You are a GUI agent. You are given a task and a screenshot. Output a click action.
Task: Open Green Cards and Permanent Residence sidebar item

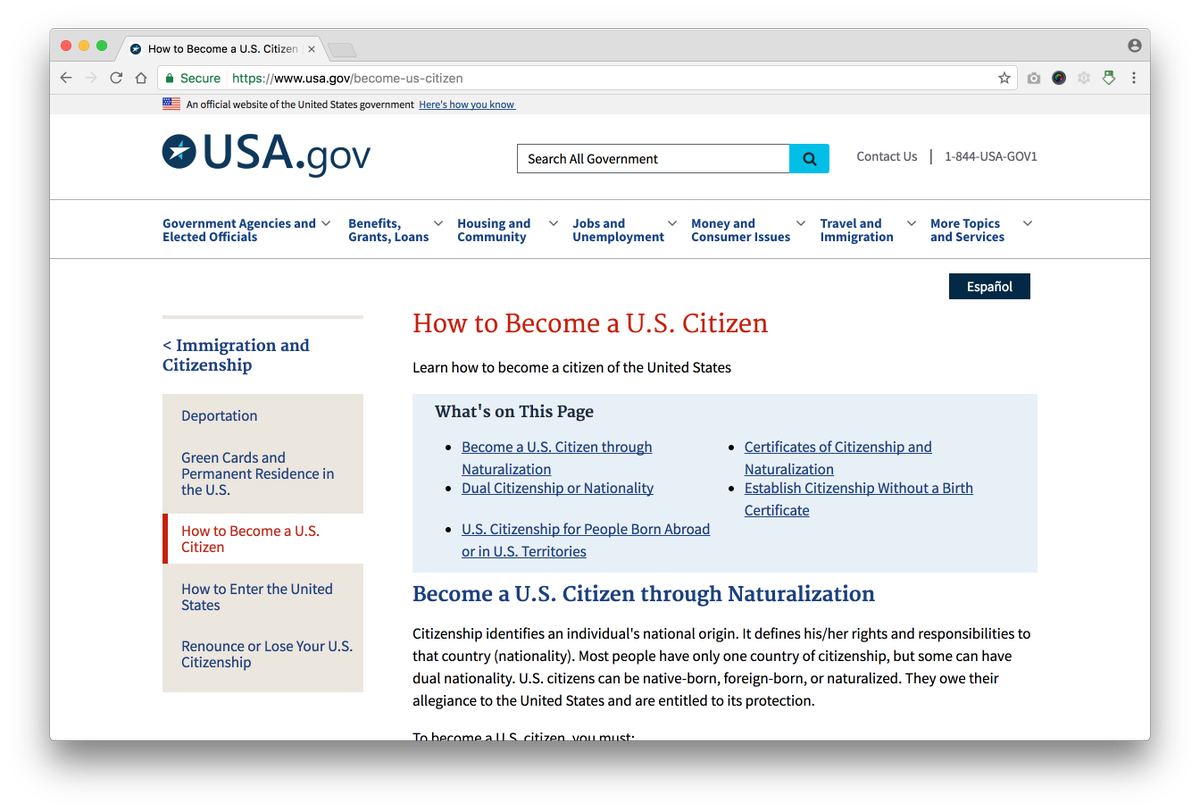pos(258,474)
